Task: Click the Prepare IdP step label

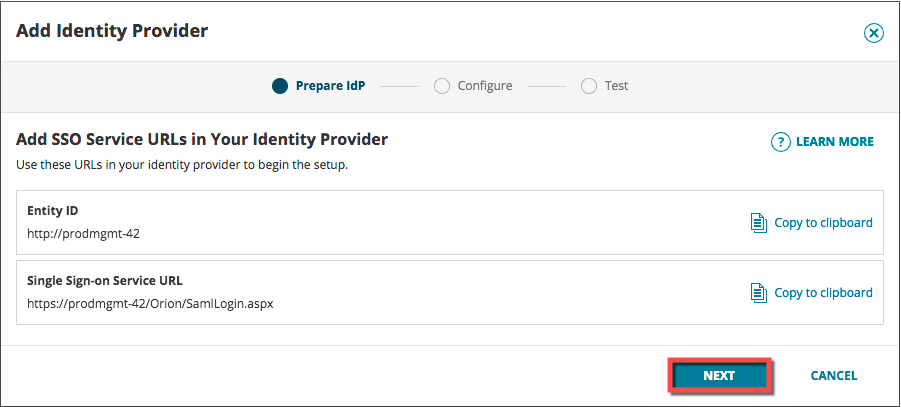Action: [x=330, y=86]
